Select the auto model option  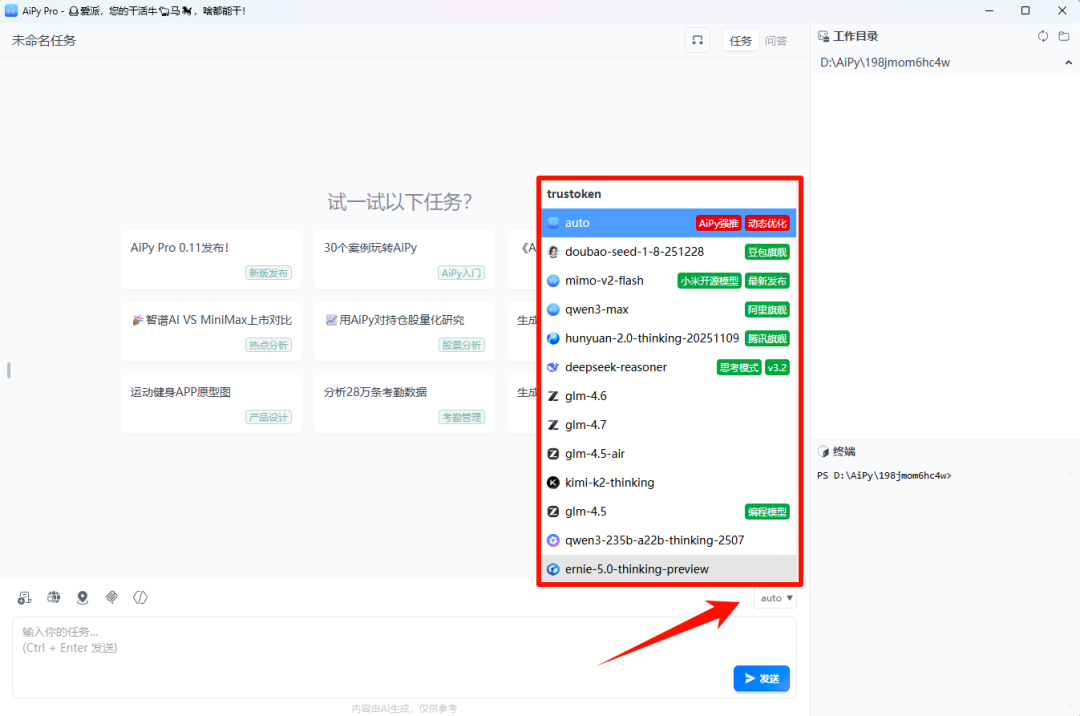pyautogui.click(x=668, y=223)
